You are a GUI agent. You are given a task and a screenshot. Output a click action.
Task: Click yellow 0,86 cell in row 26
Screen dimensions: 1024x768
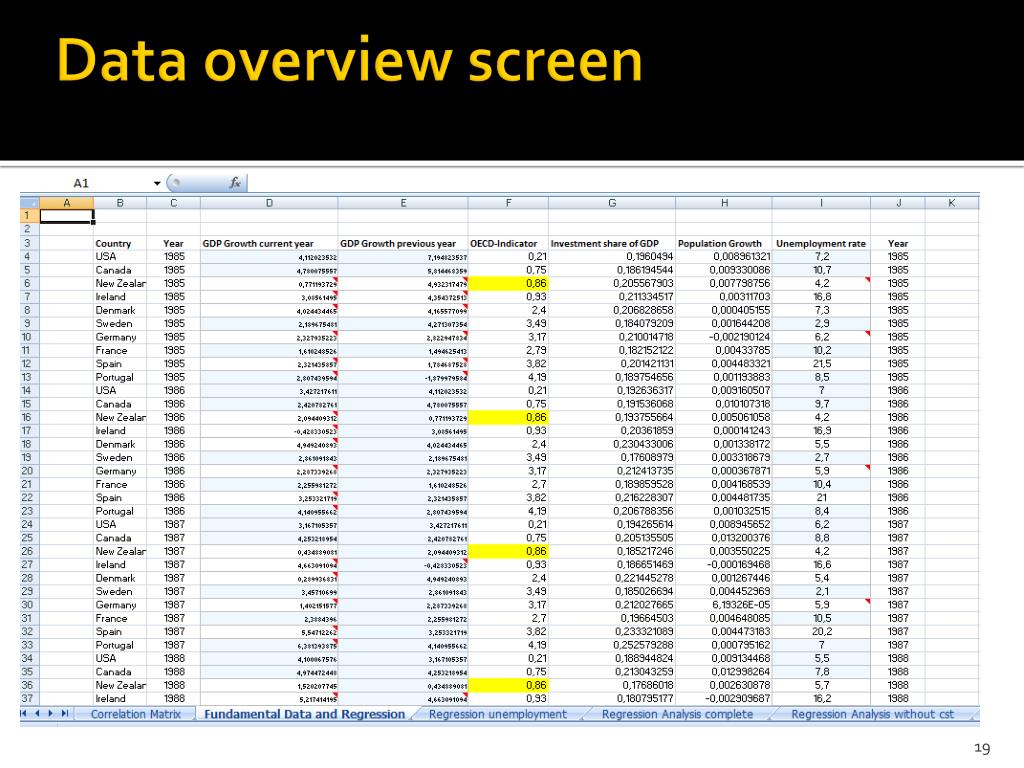click(508, 551)
